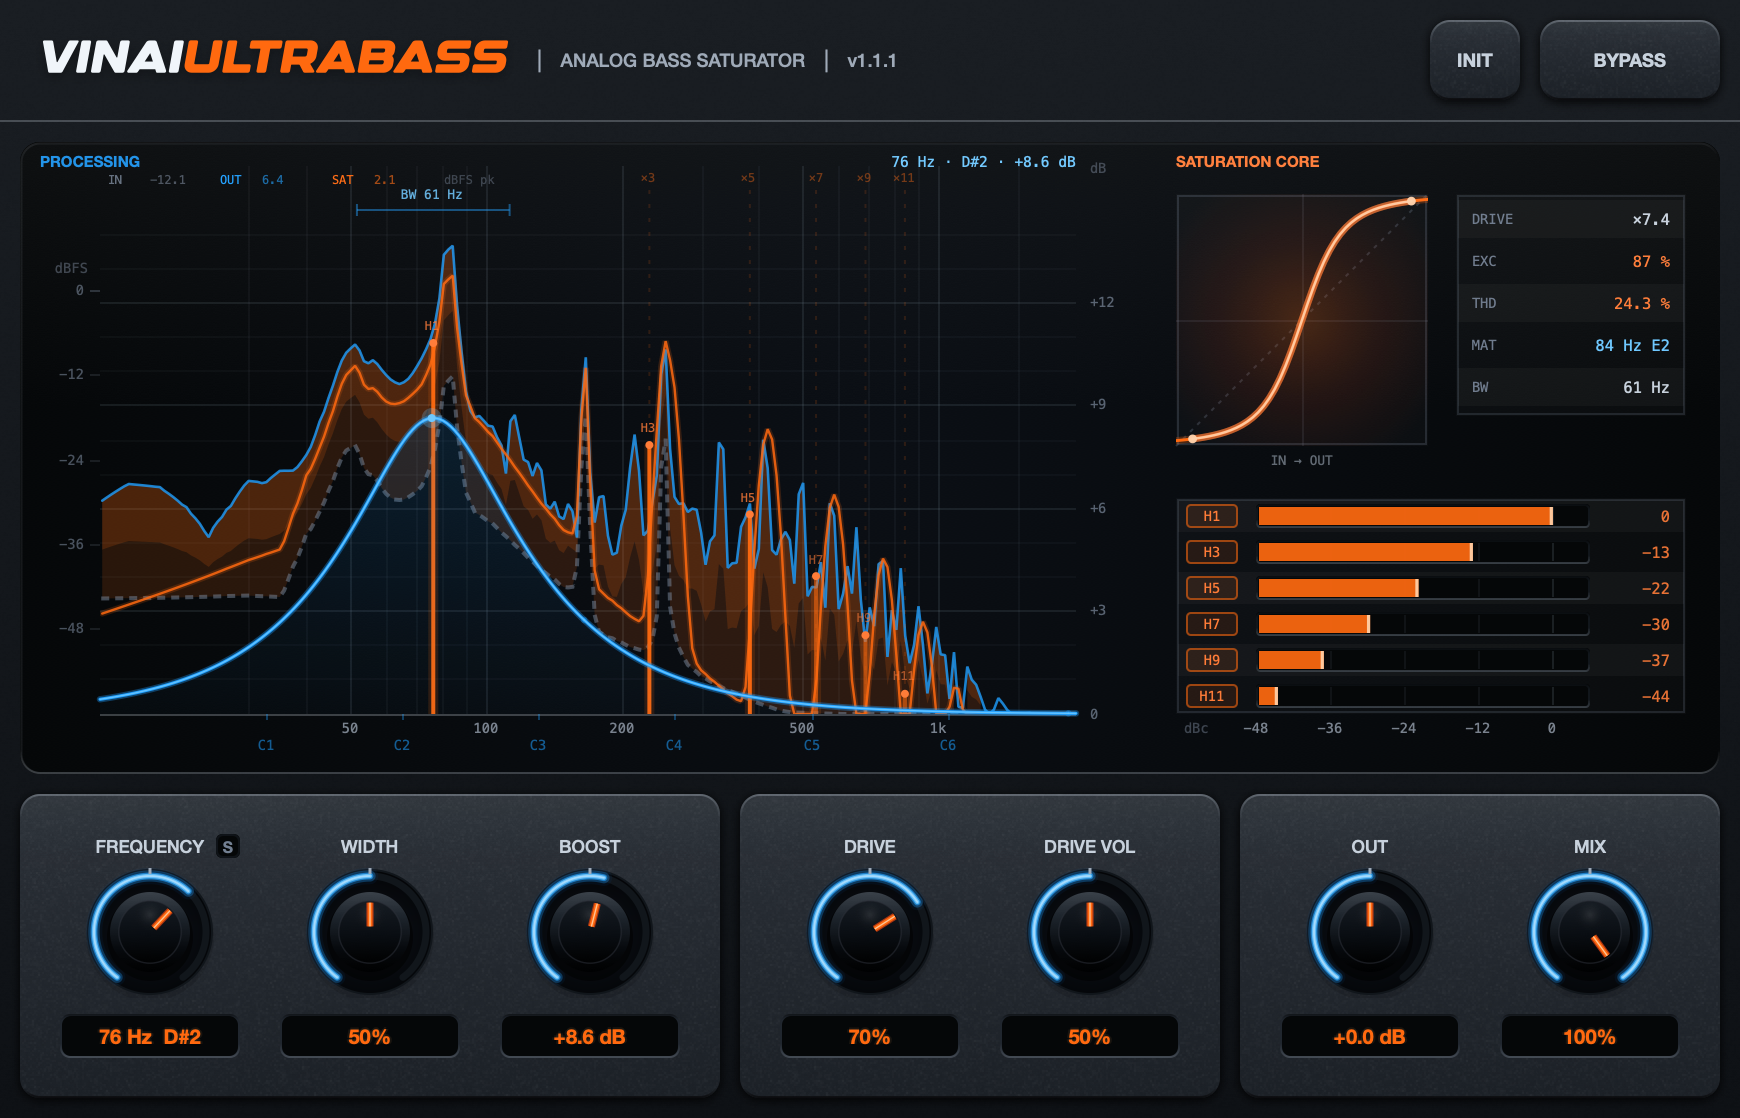Viewport: 1740px width, 1118px height.
Task: Click the H3 harmonic level bar
Action: pyautogui.click(x=1423, y=552)
